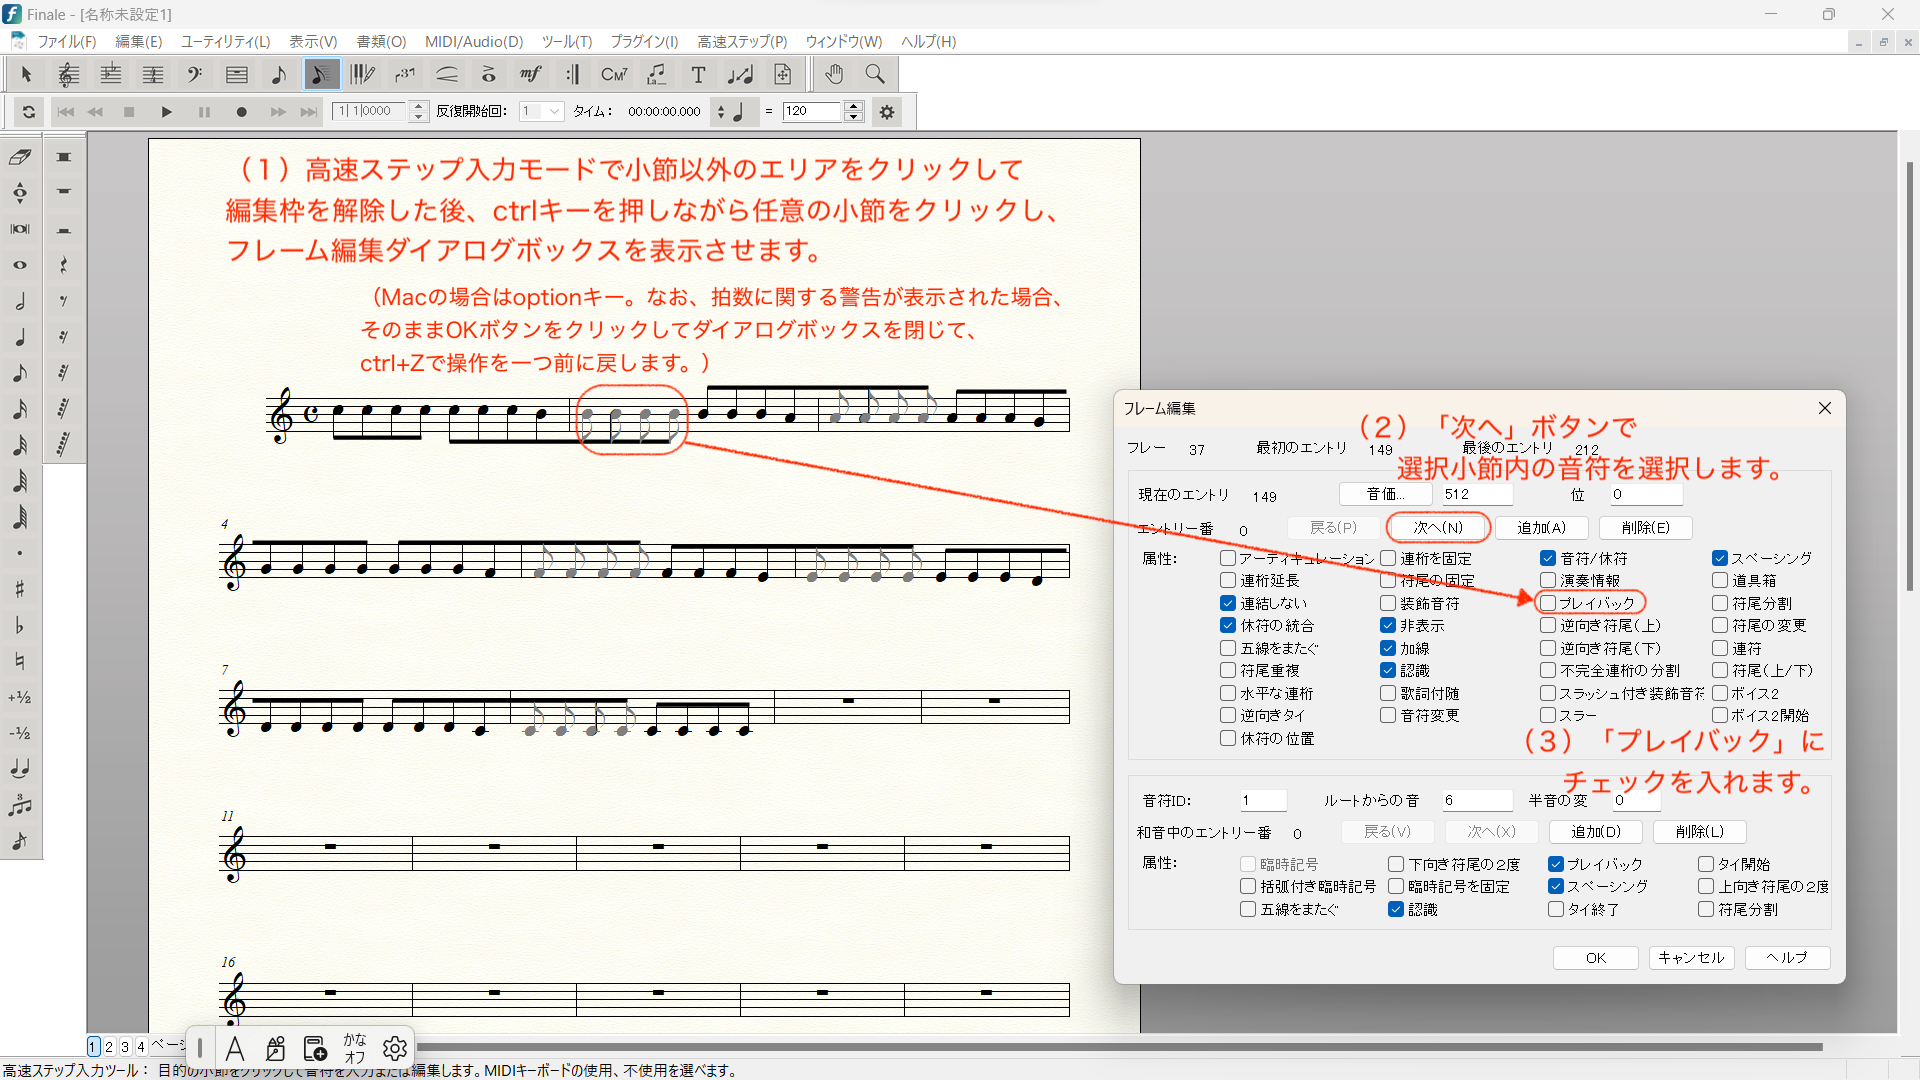The image size is (1920, 1080).
Task: Choose the quarter rest in the rest palette
Action: [x=64, y=265]
